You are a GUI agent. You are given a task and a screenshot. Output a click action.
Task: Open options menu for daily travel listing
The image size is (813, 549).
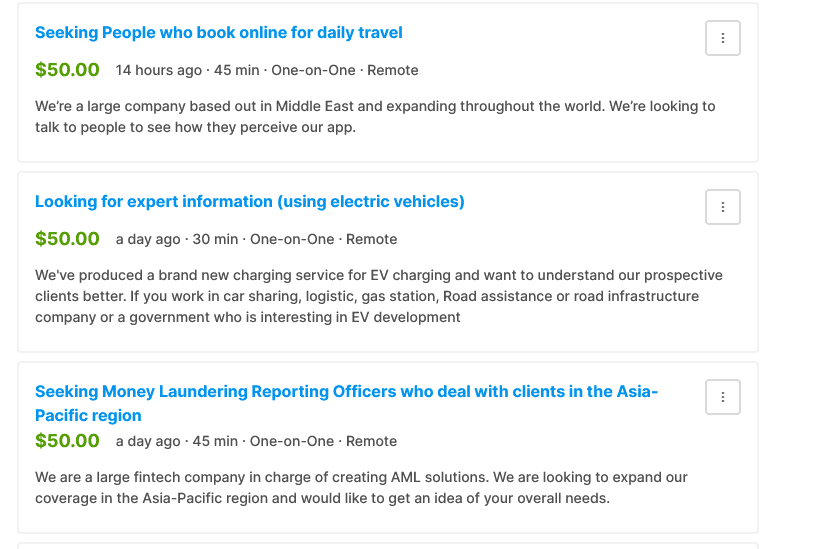[722, 38]
